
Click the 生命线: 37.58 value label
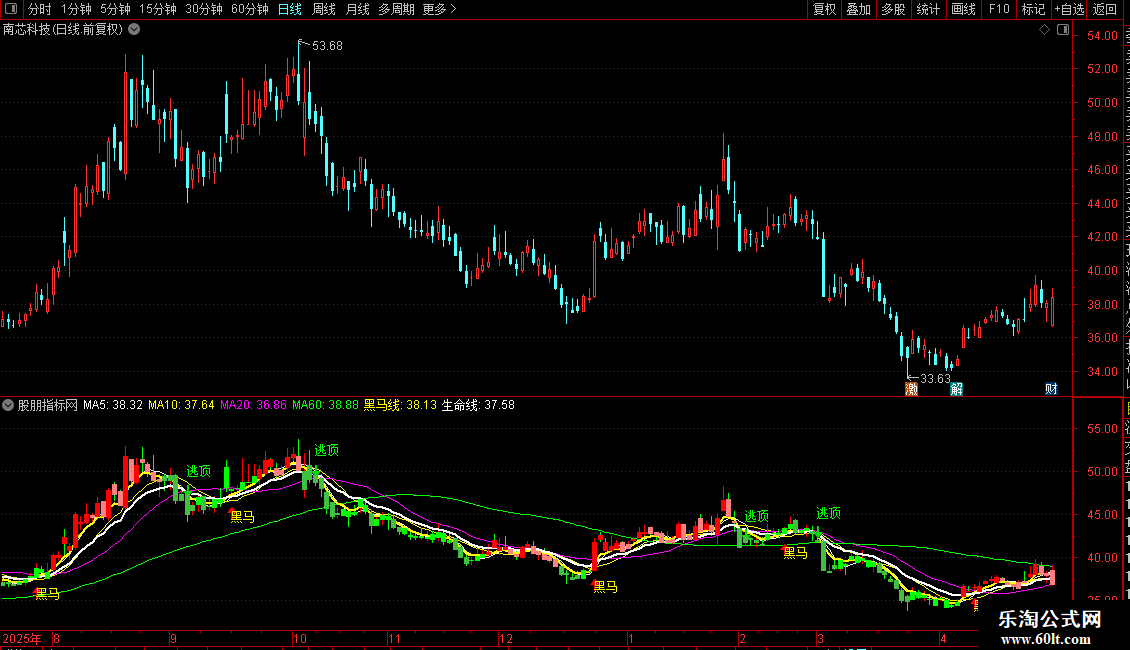coord(479,405)
